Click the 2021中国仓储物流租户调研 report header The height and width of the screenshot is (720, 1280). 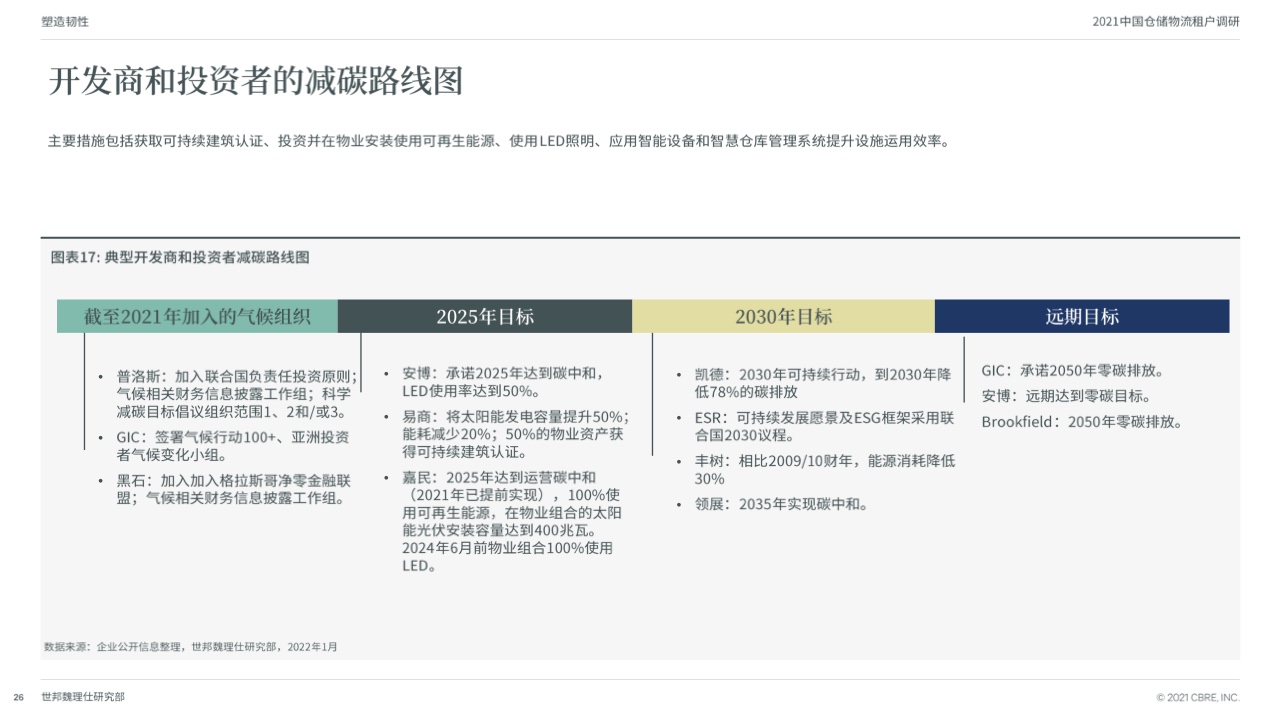pos(1165,22)
